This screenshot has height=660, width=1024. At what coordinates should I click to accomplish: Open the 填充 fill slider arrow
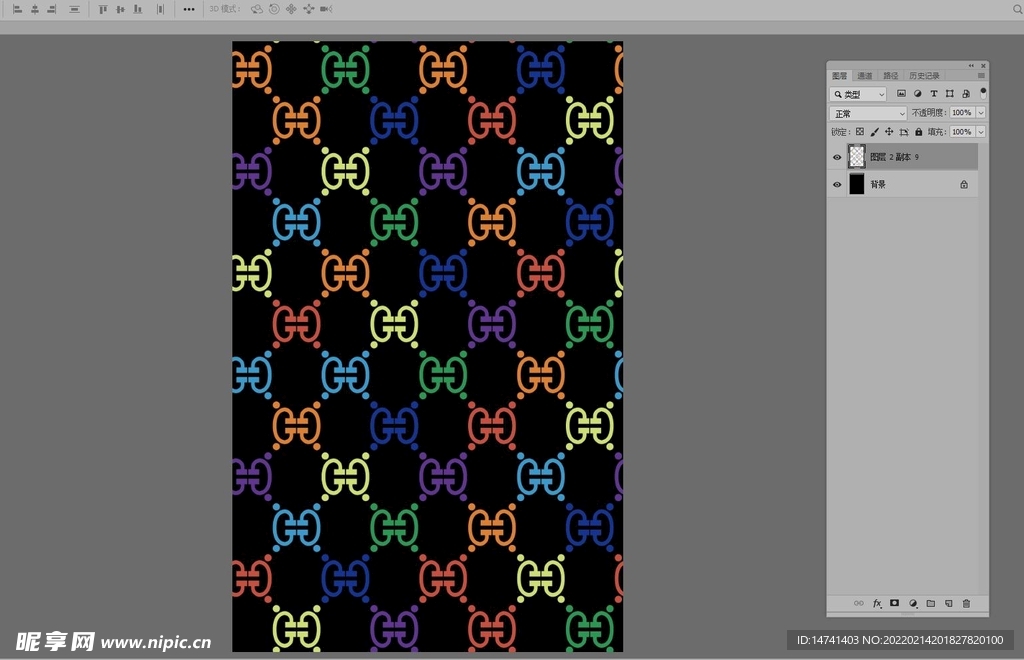[981, 132]
